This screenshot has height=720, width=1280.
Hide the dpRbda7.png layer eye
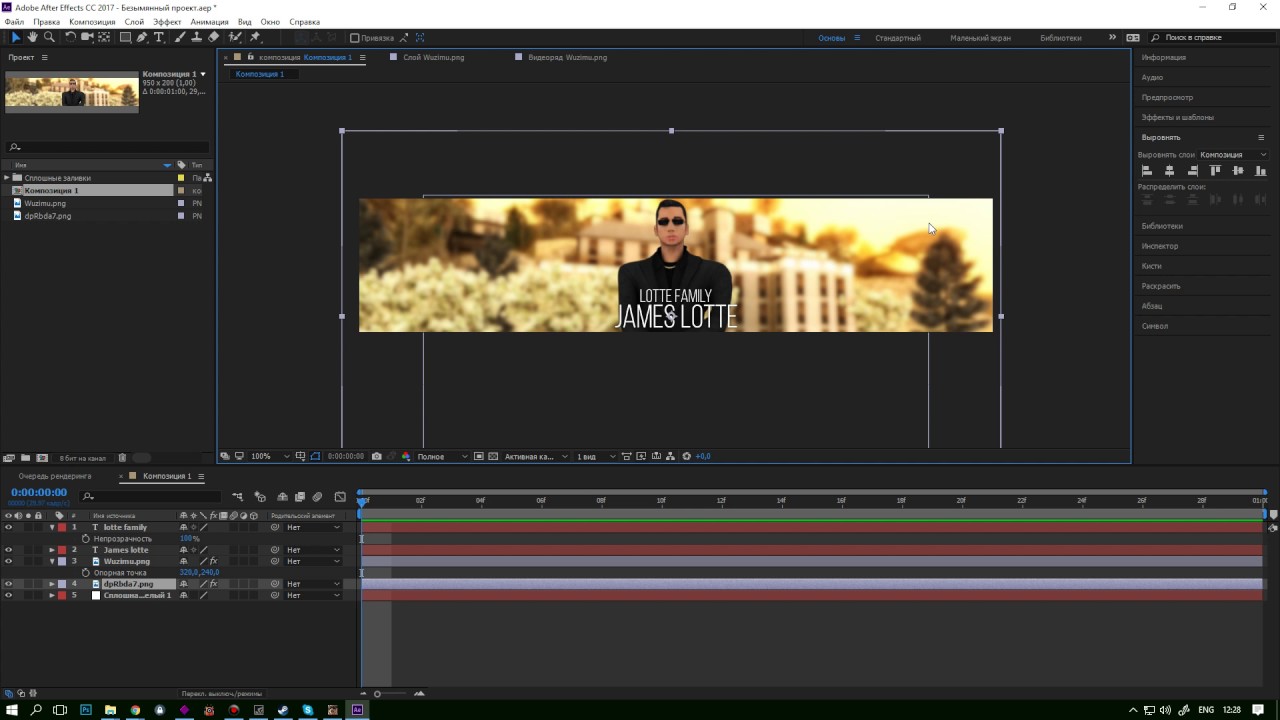(8, 584)
